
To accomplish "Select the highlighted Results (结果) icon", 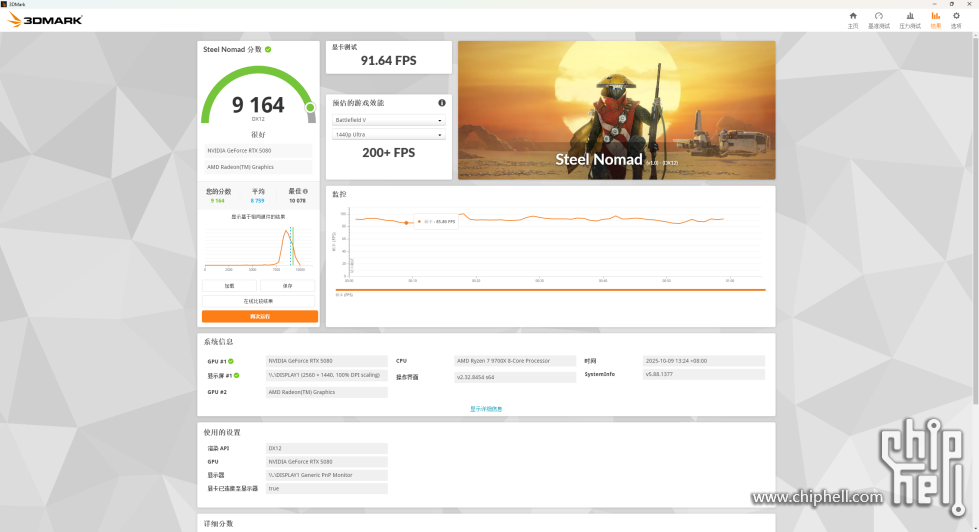I will click(x=936, y=18).
